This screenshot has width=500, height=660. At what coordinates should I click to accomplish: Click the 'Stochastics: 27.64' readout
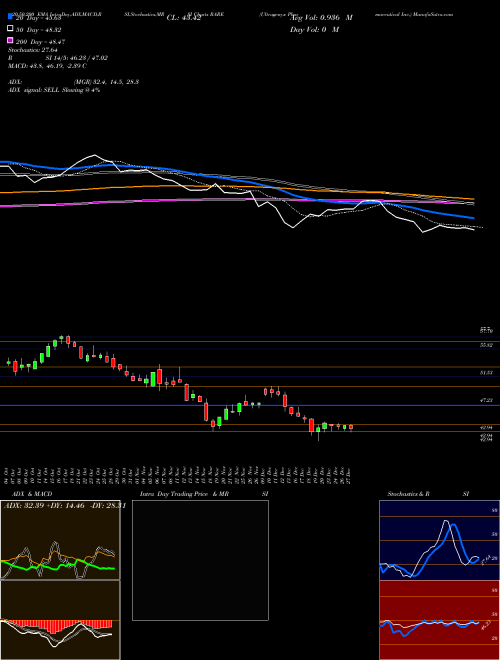(32, 50)
